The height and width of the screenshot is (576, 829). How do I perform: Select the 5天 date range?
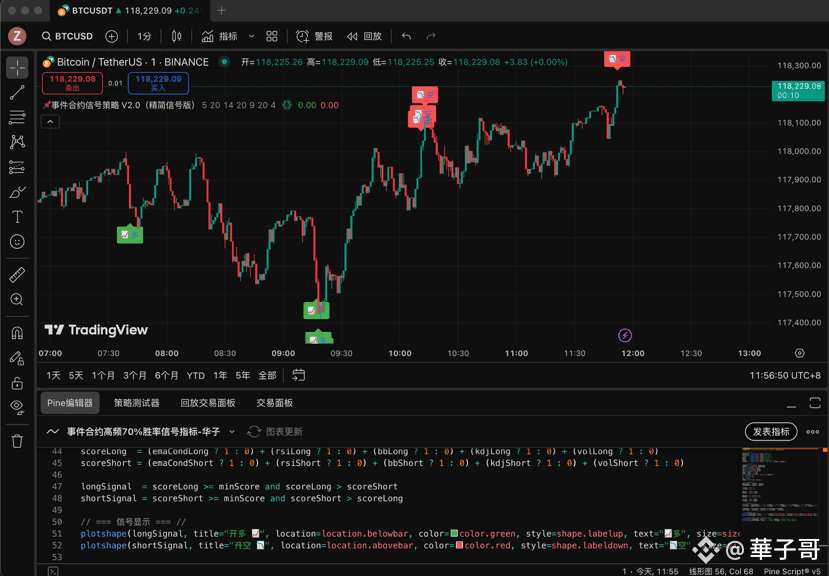coord(76,376)
